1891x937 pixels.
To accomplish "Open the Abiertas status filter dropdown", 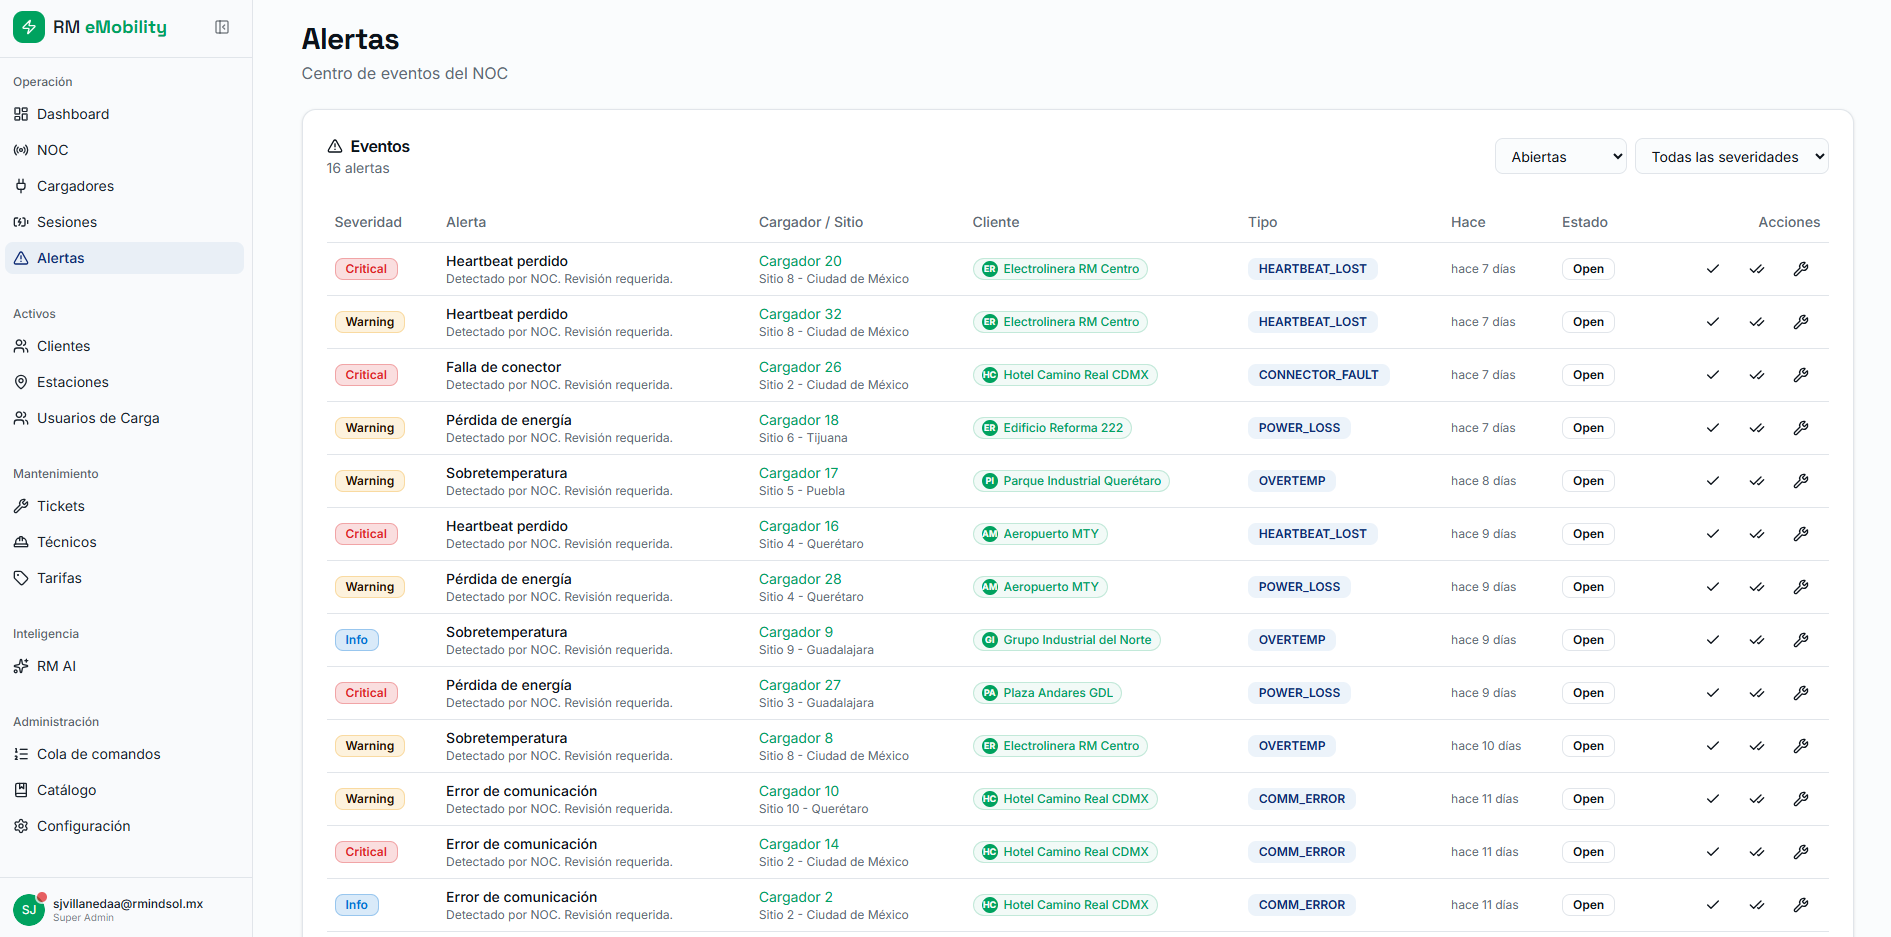I will coord(1560,156).
